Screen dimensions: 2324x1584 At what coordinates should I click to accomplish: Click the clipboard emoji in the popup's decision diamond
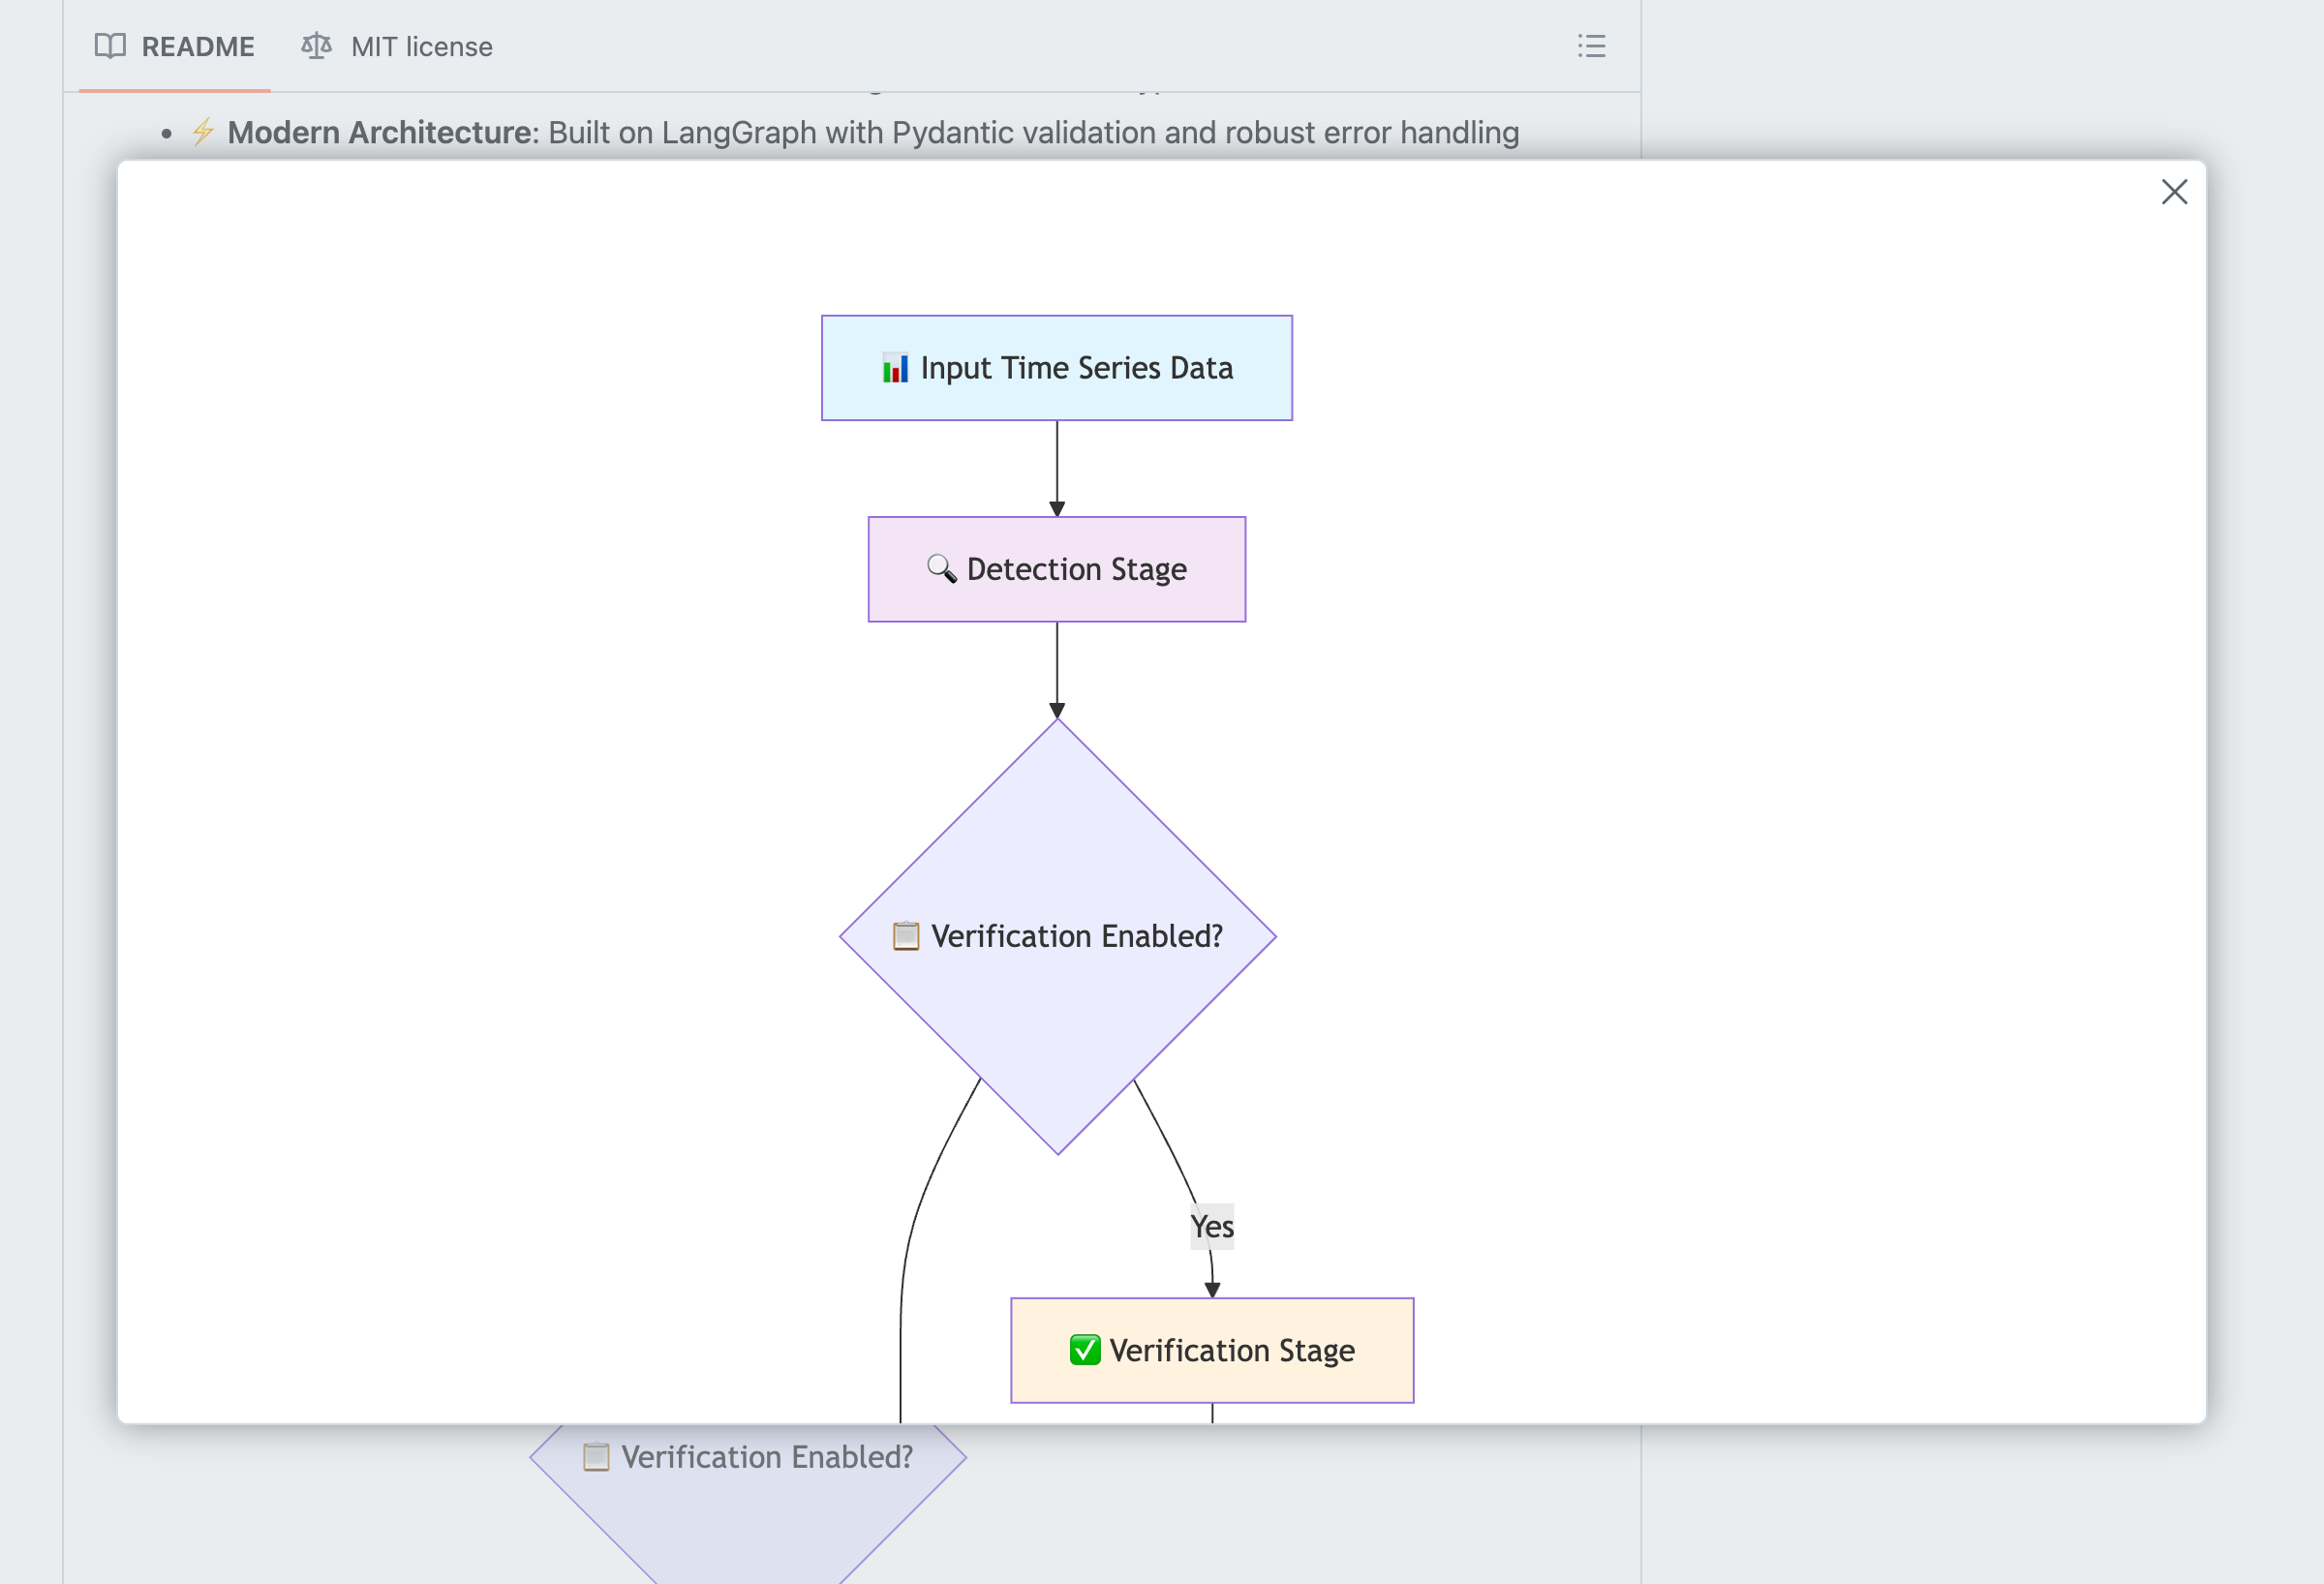[x=906, y=936]
